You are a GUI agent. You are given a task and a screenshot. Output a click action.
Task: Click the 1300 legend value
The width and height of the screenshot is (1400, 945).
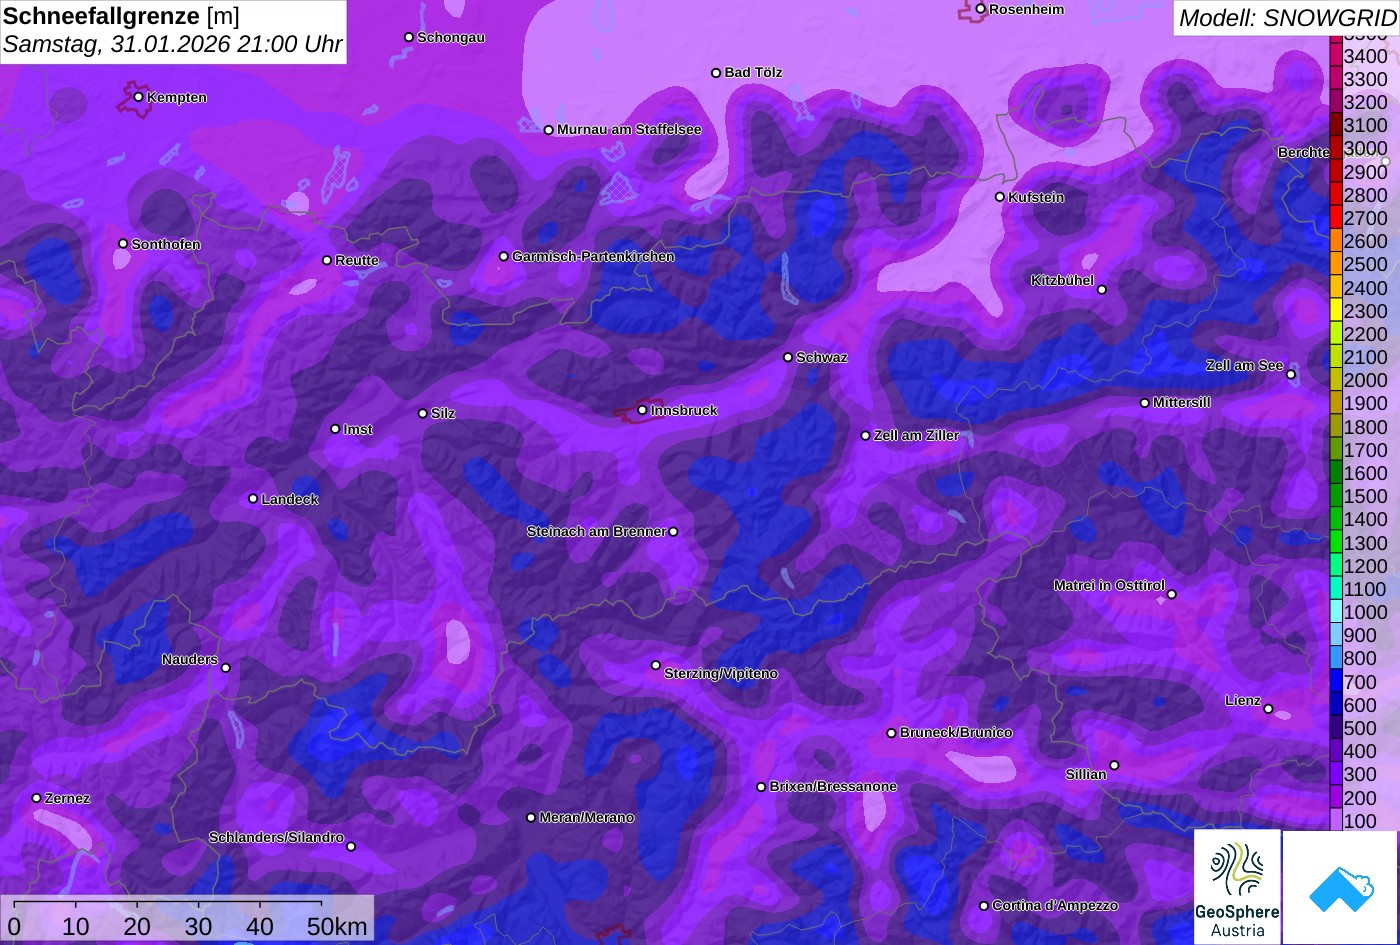[1366, 543]
